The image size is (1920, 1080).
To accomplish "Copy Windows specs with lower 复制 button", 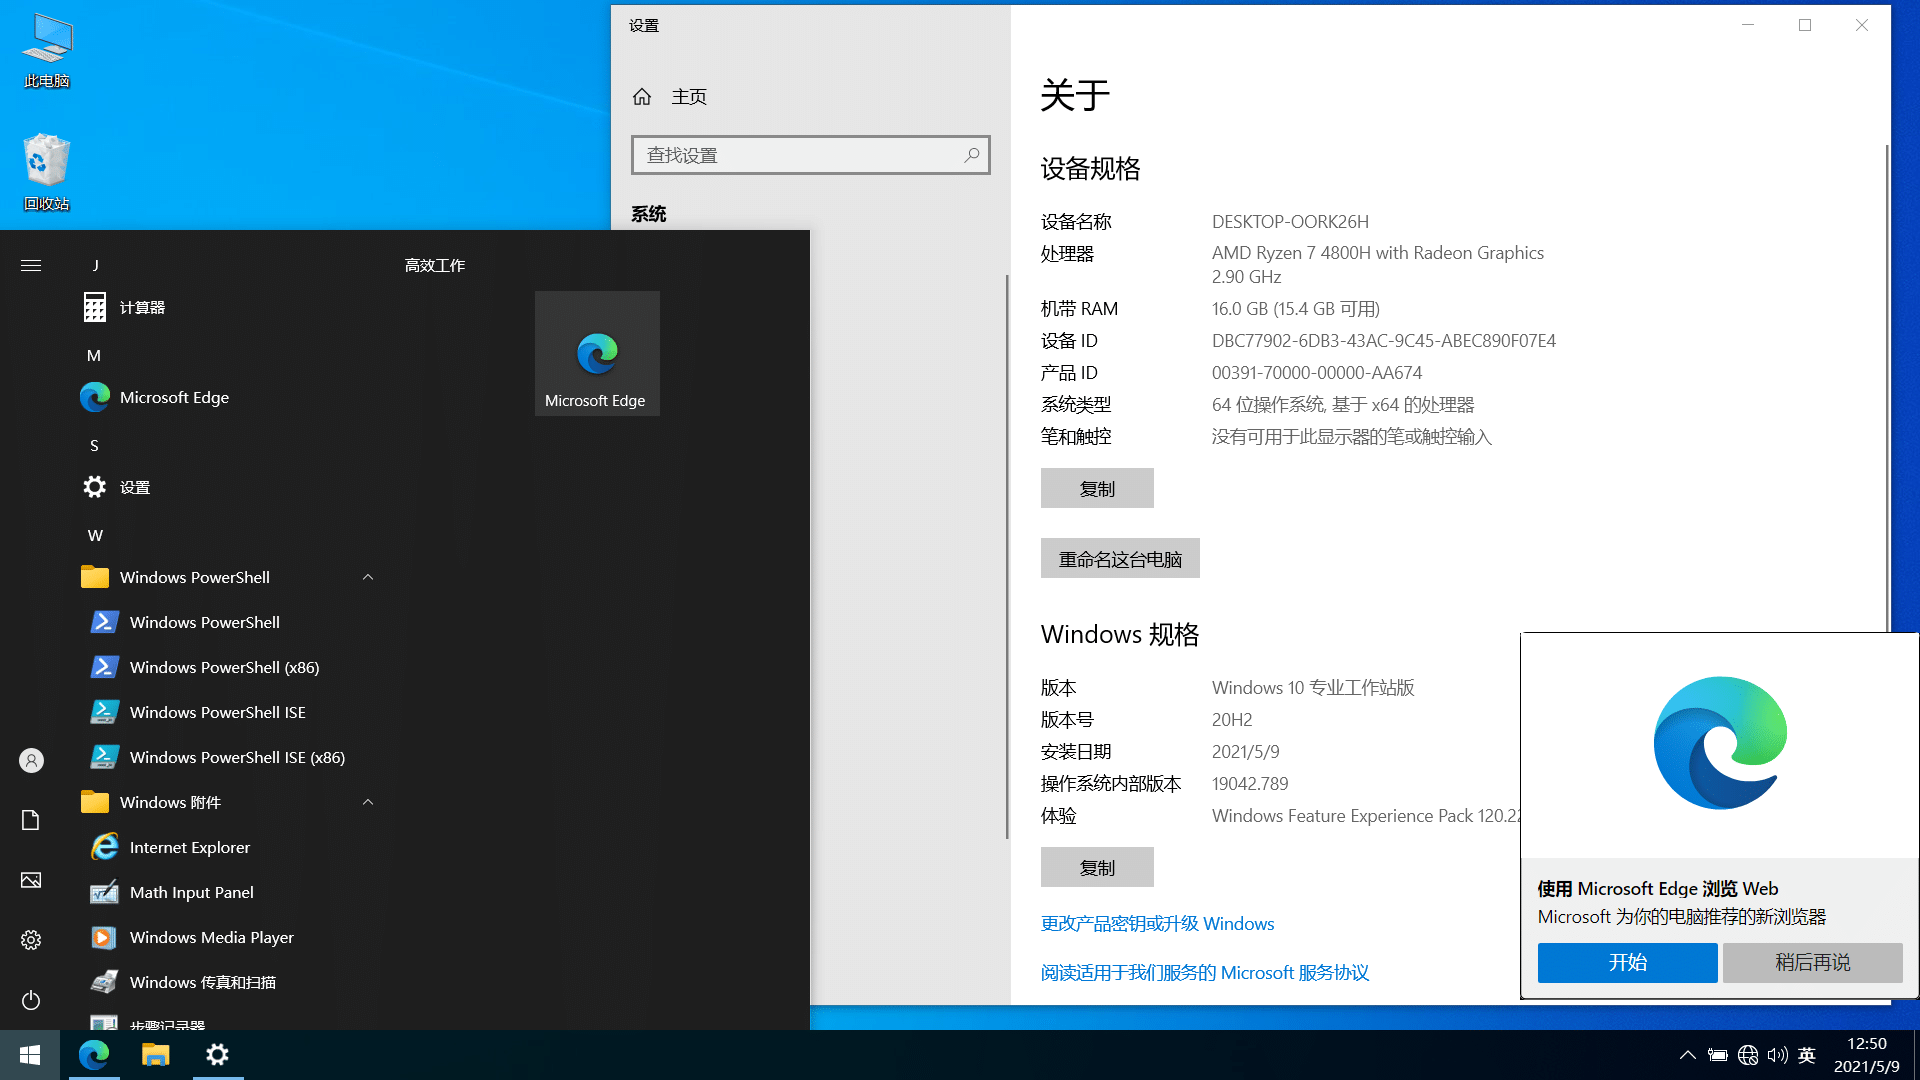I will pos(1097,867).
